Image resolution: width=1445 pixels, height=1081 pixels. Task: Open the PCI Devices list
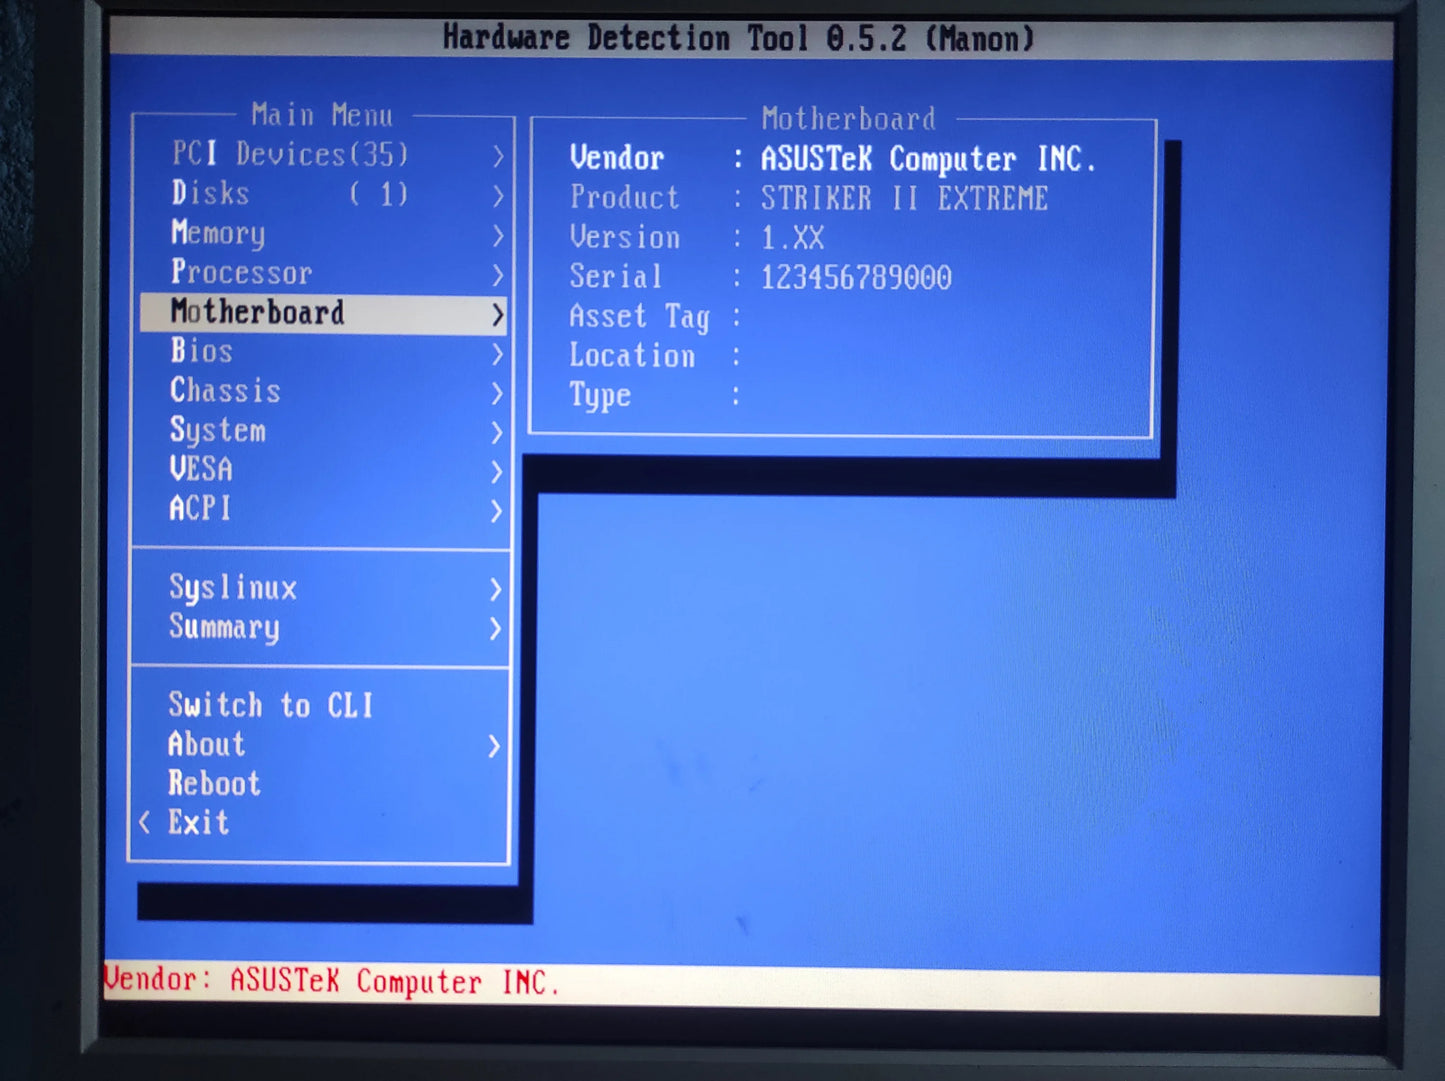290,155
